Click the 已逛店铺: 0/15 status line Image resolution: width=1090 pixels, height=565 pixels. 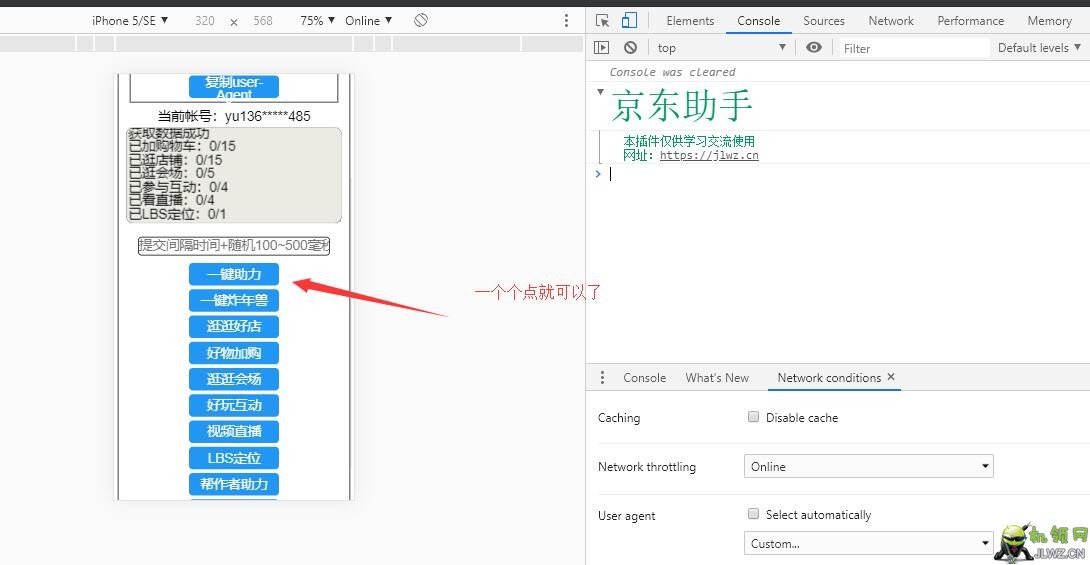pos(175,161)
